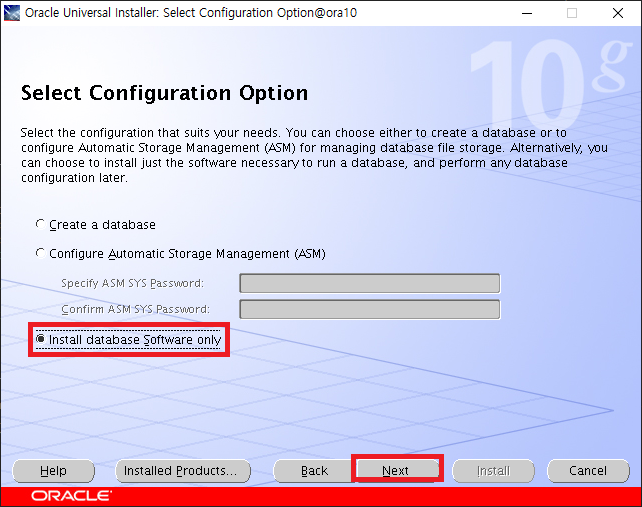Click the Oracle installer title bar icon
Image resolution: width=642 pixels, height=507 pixels.
(x=11, y=13)
